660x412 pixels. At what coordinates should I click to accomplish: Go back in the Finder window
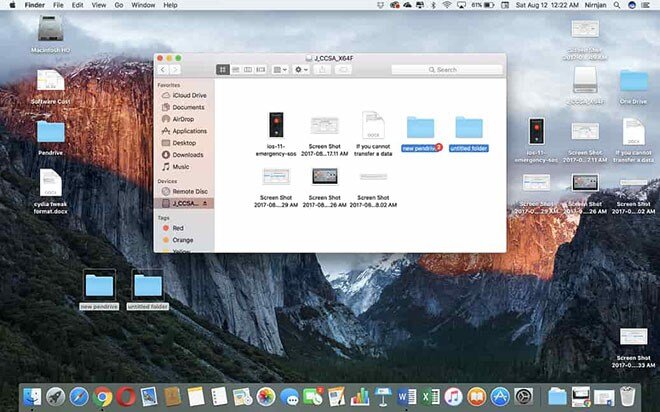[x=163, y=69]
